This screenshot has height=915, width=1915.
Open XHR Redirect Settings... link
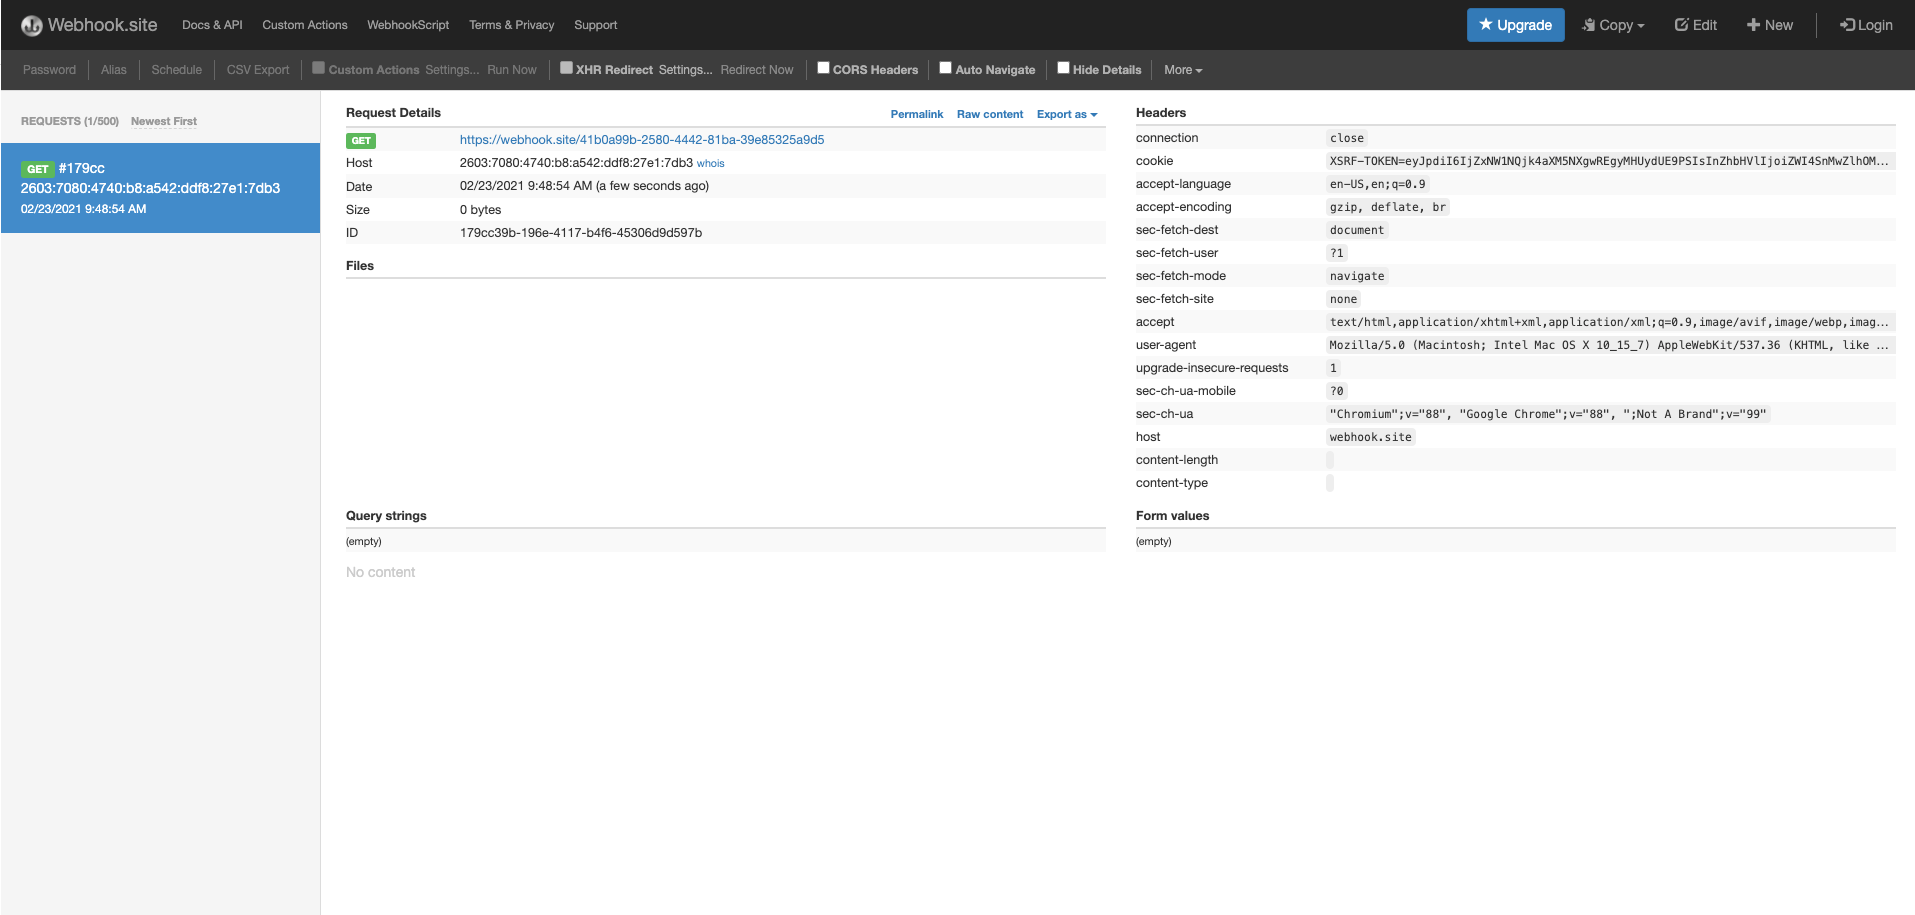point(686,70)
